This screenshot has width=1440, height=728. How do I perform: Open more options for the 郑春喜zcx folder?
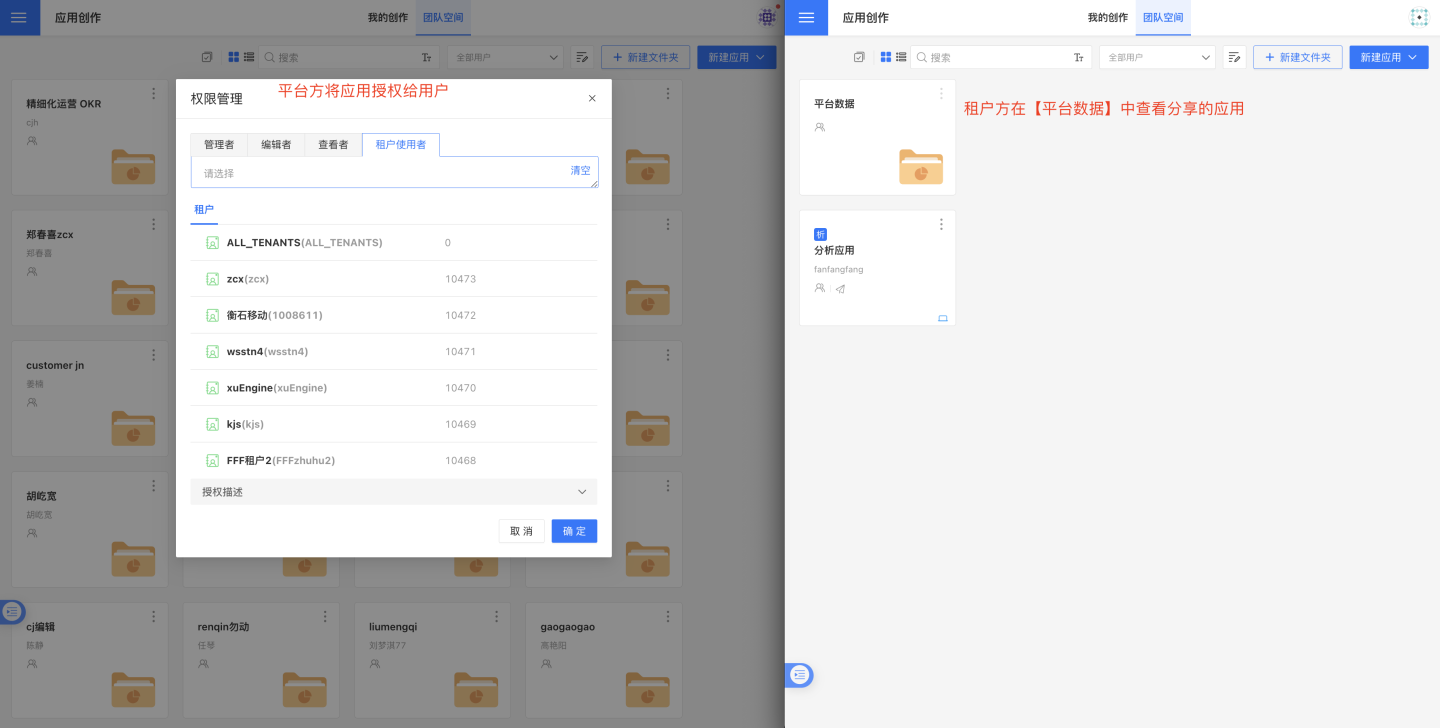point(154,225)
